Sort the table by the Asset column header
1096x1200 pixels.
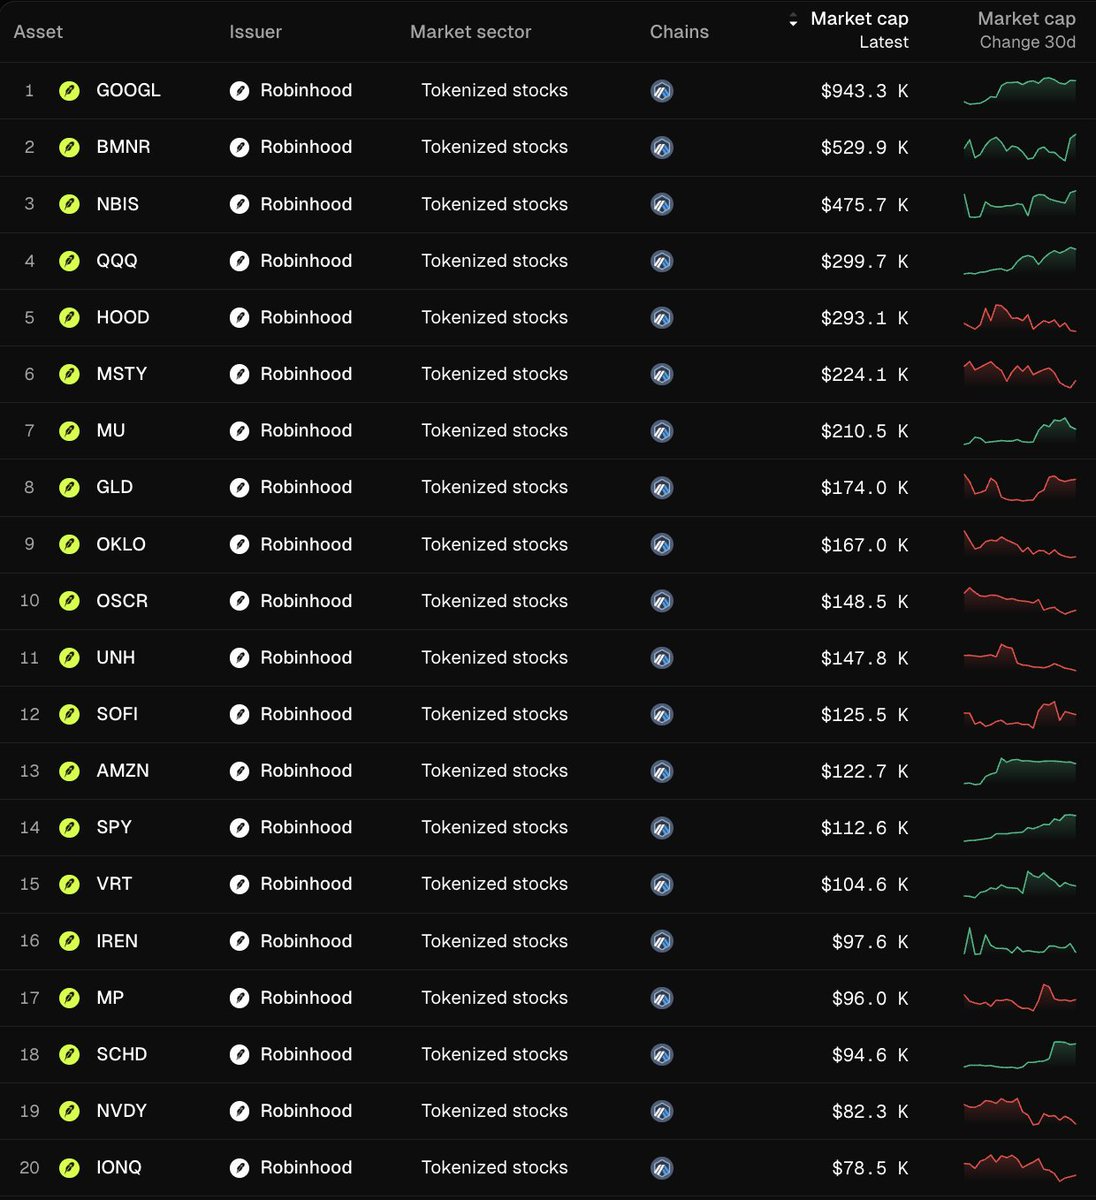pos(38,31)
